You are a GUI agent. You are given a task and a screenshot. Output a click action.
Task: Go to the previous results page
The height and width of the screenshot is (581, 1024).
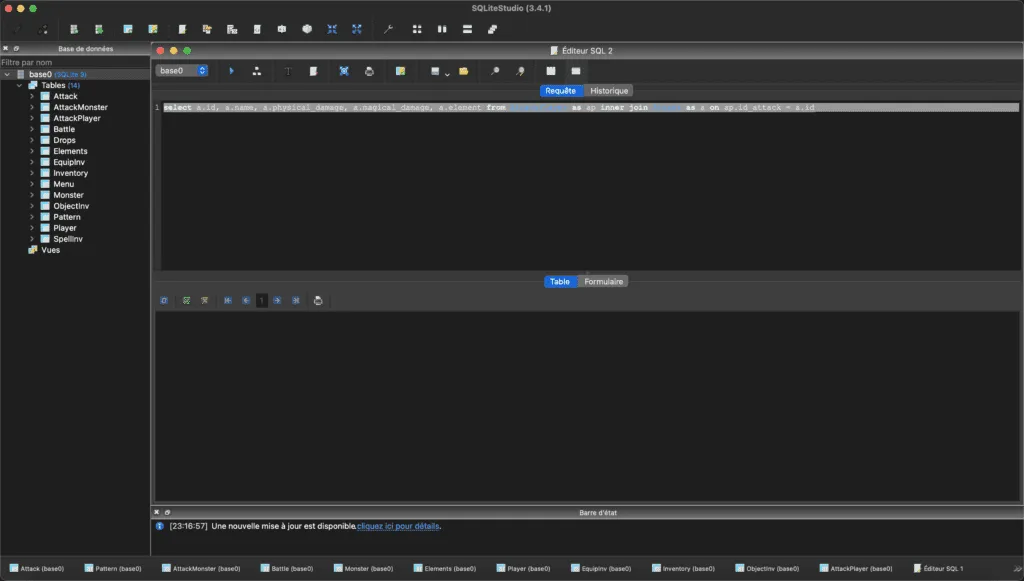(246, 300)
